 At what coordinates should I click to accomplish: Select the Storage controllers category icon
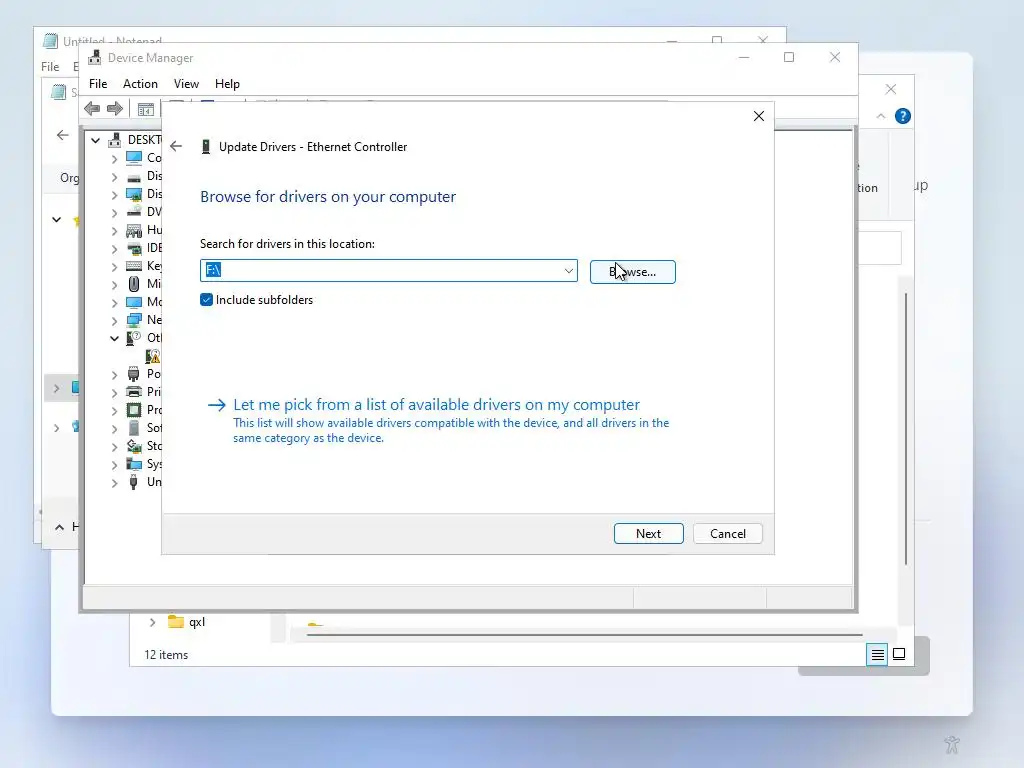pos(134,446)
